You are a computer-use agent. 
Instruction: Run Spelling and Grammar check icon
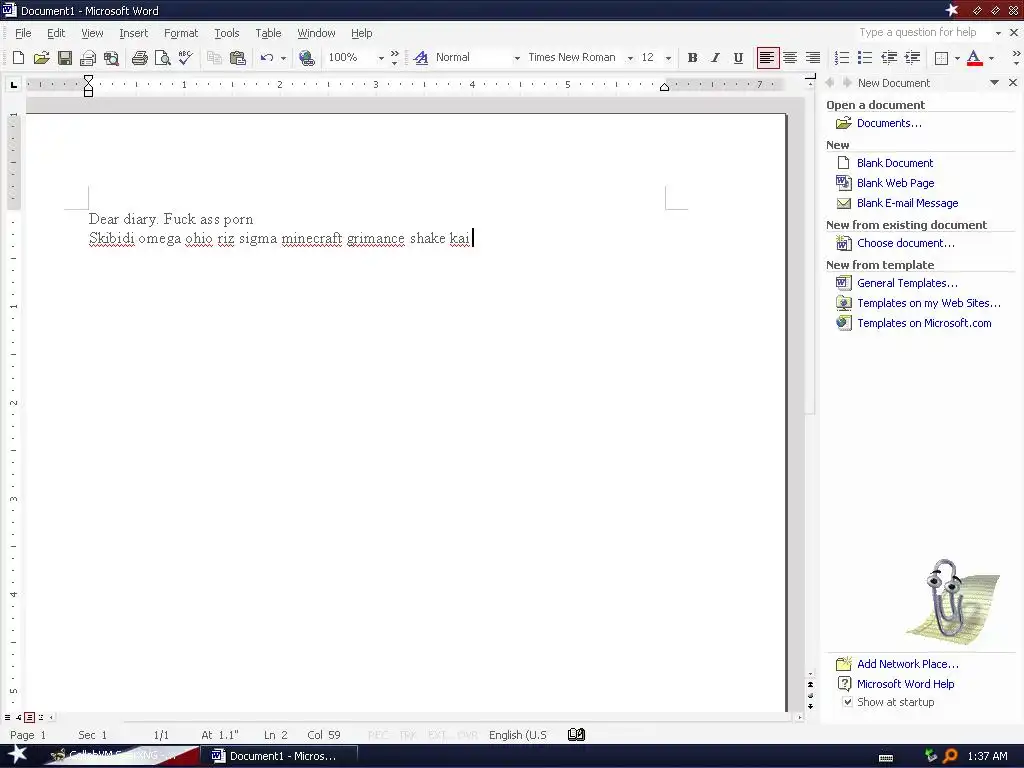click(x=185, y=58)
